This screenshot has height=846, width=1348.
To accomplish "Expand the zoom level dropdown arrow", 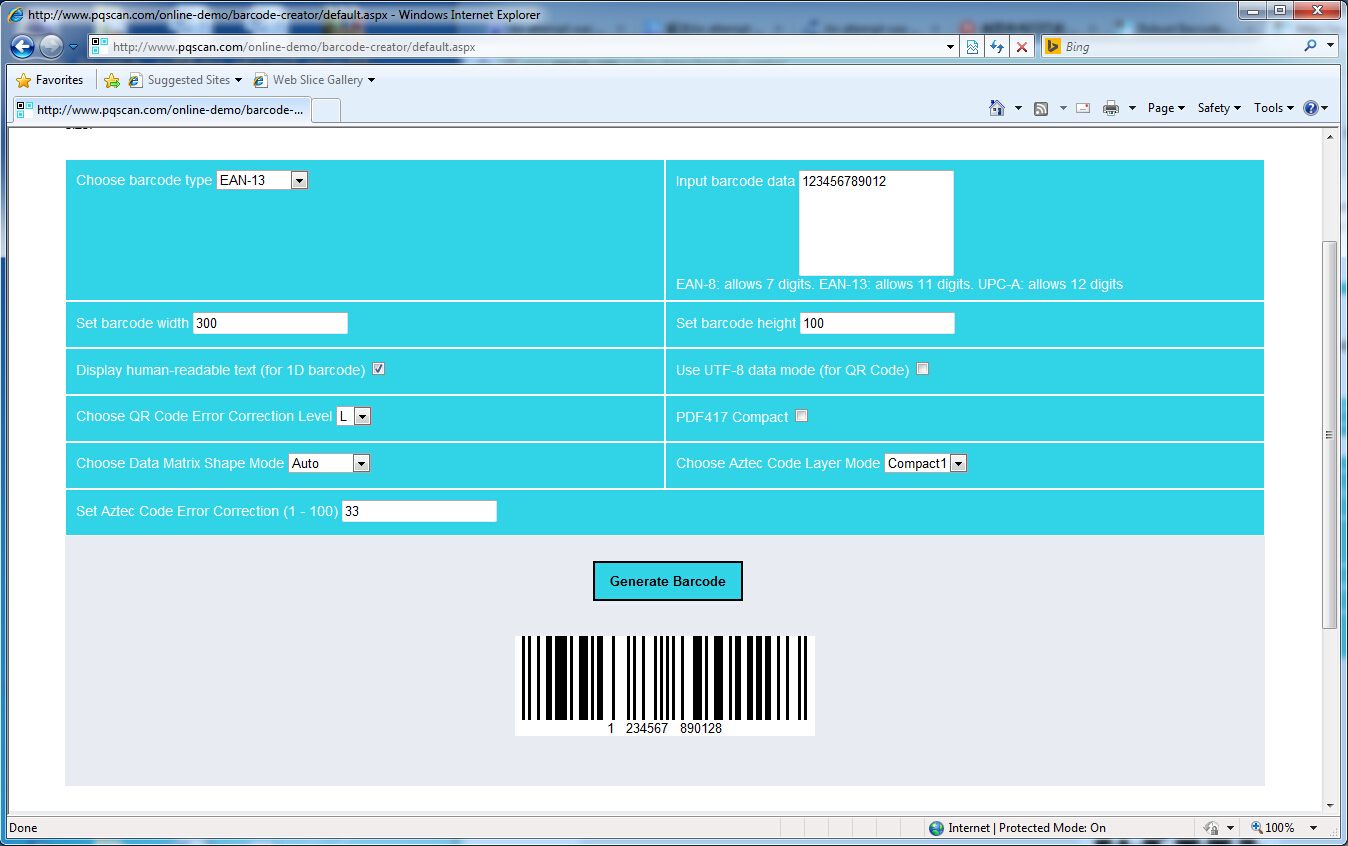I will pyautogui.click(x=1313, y=828).
